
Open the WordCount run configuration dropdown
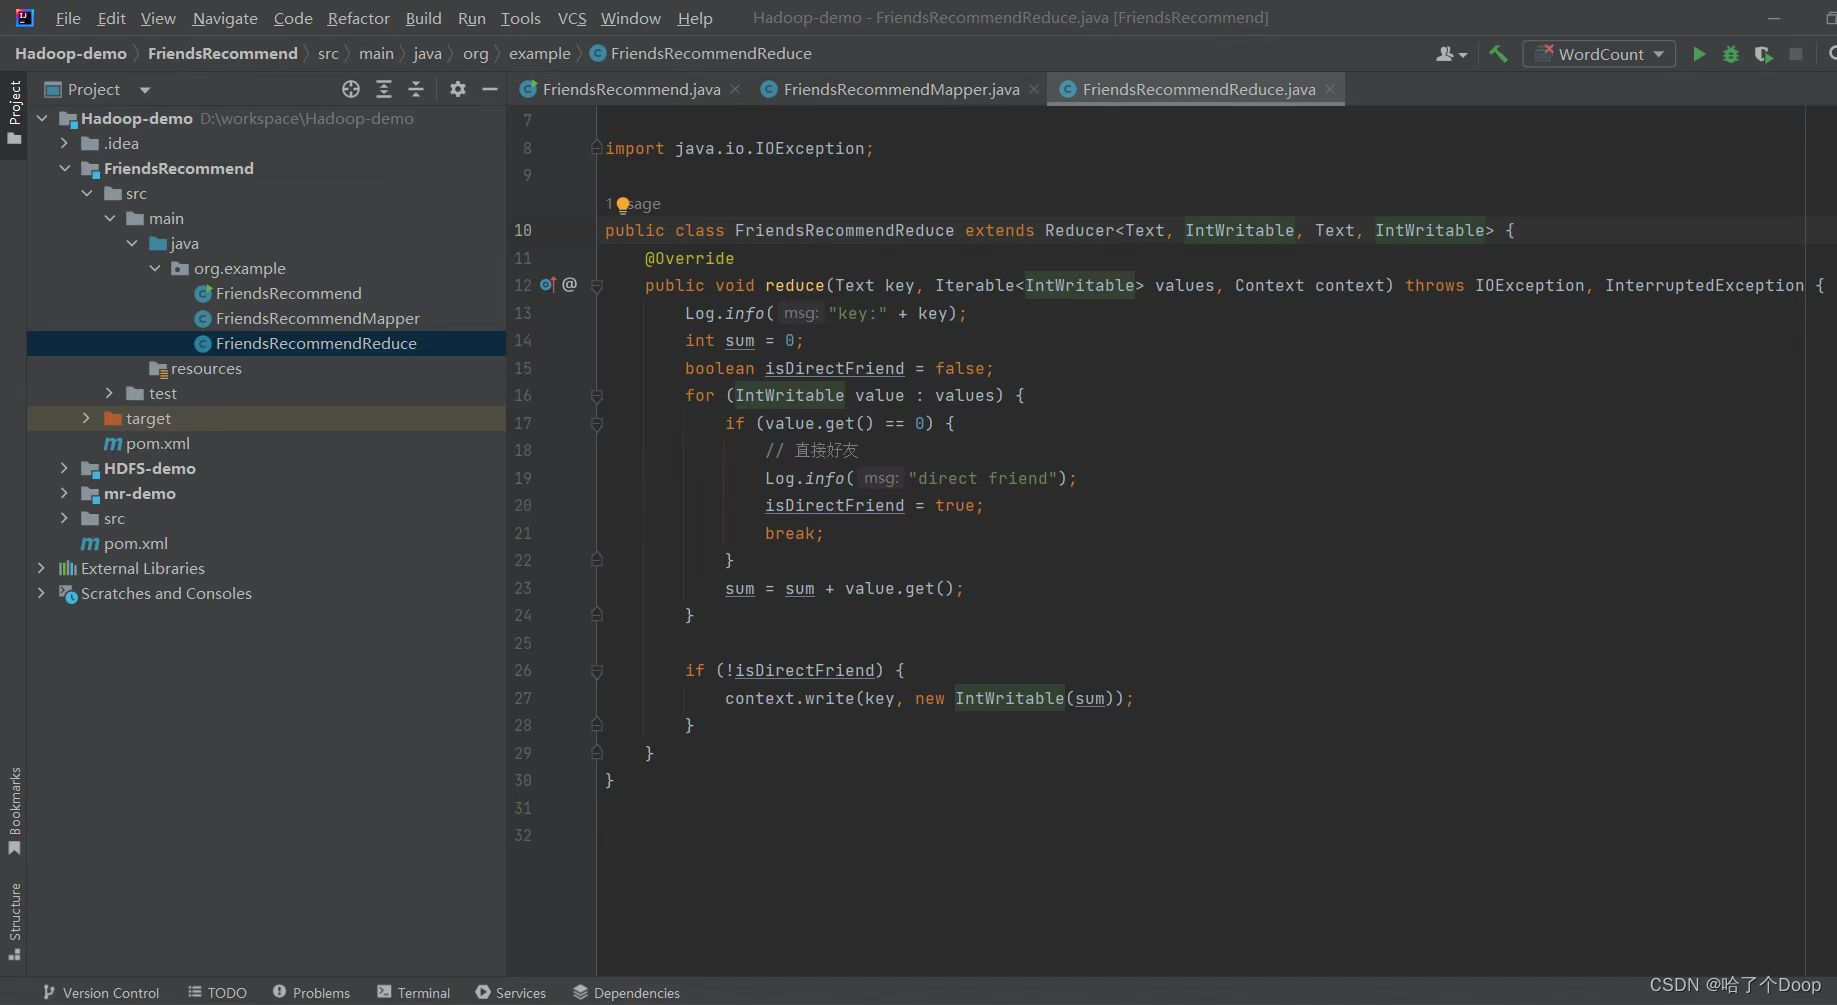pos(1599,54)
